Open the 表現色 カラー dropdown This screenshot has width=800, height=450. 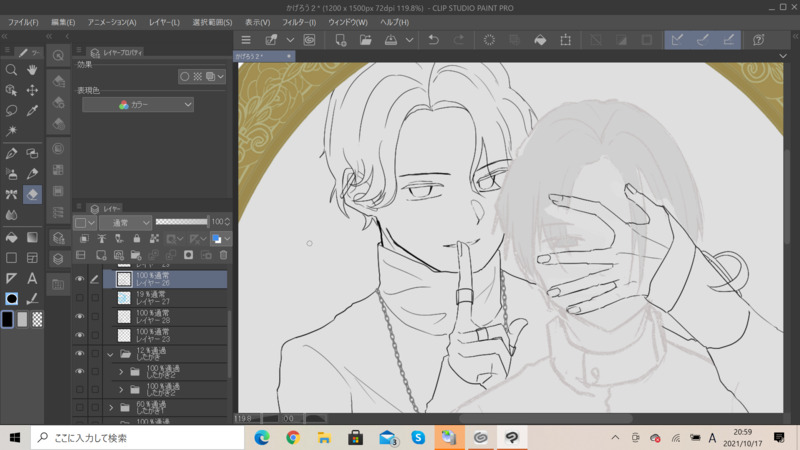click(138, 105)
